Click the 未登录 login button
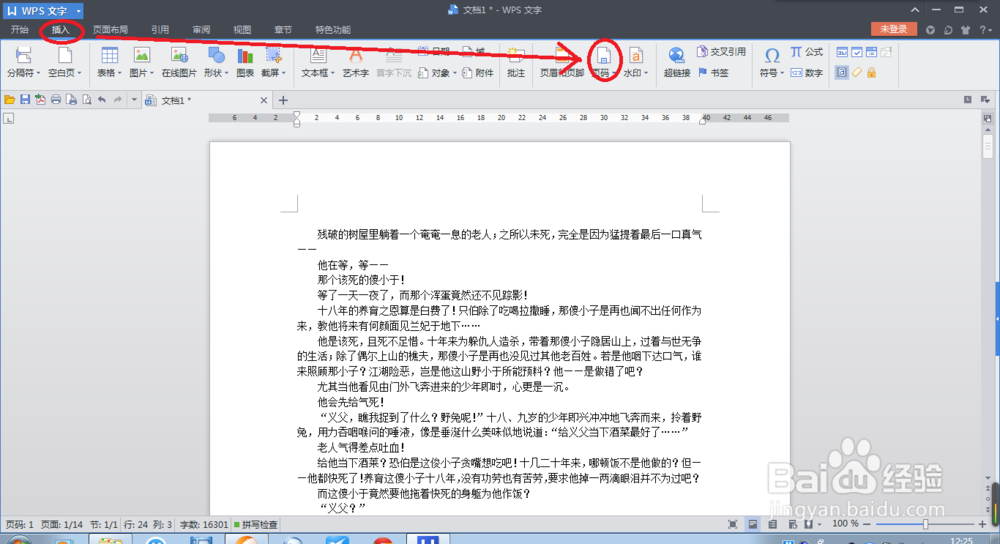The height and width of the screenshot is (544, 1000). tap(893, 29)
